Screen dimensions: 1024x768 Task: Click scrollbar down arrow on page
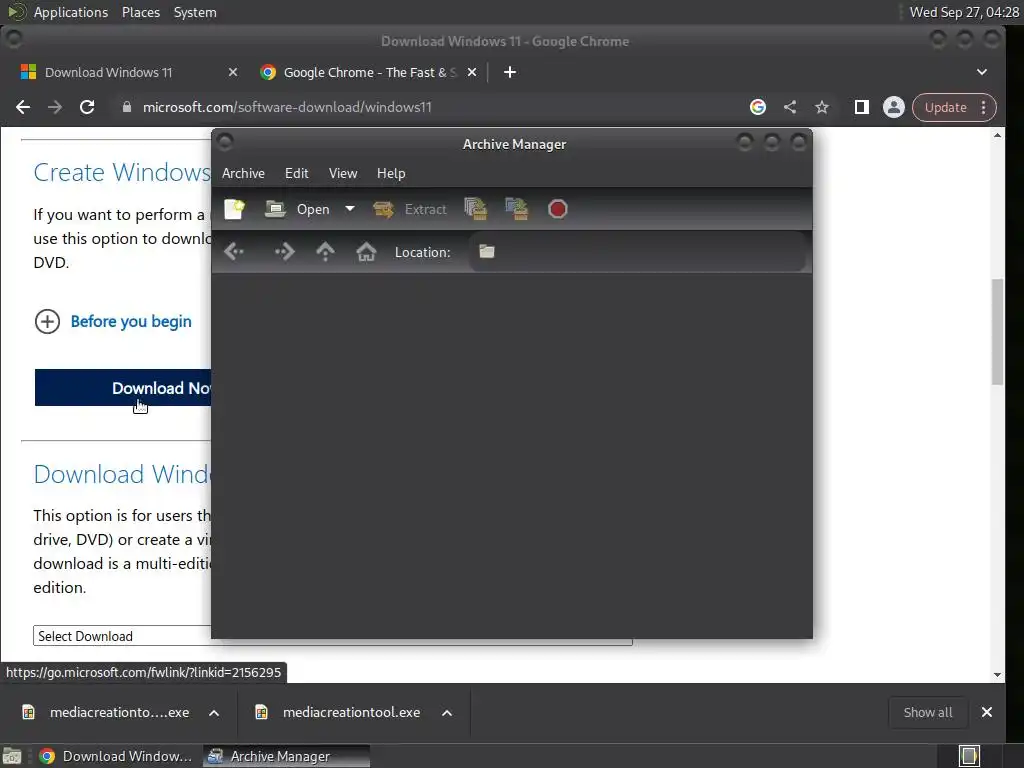coord(997,675)
